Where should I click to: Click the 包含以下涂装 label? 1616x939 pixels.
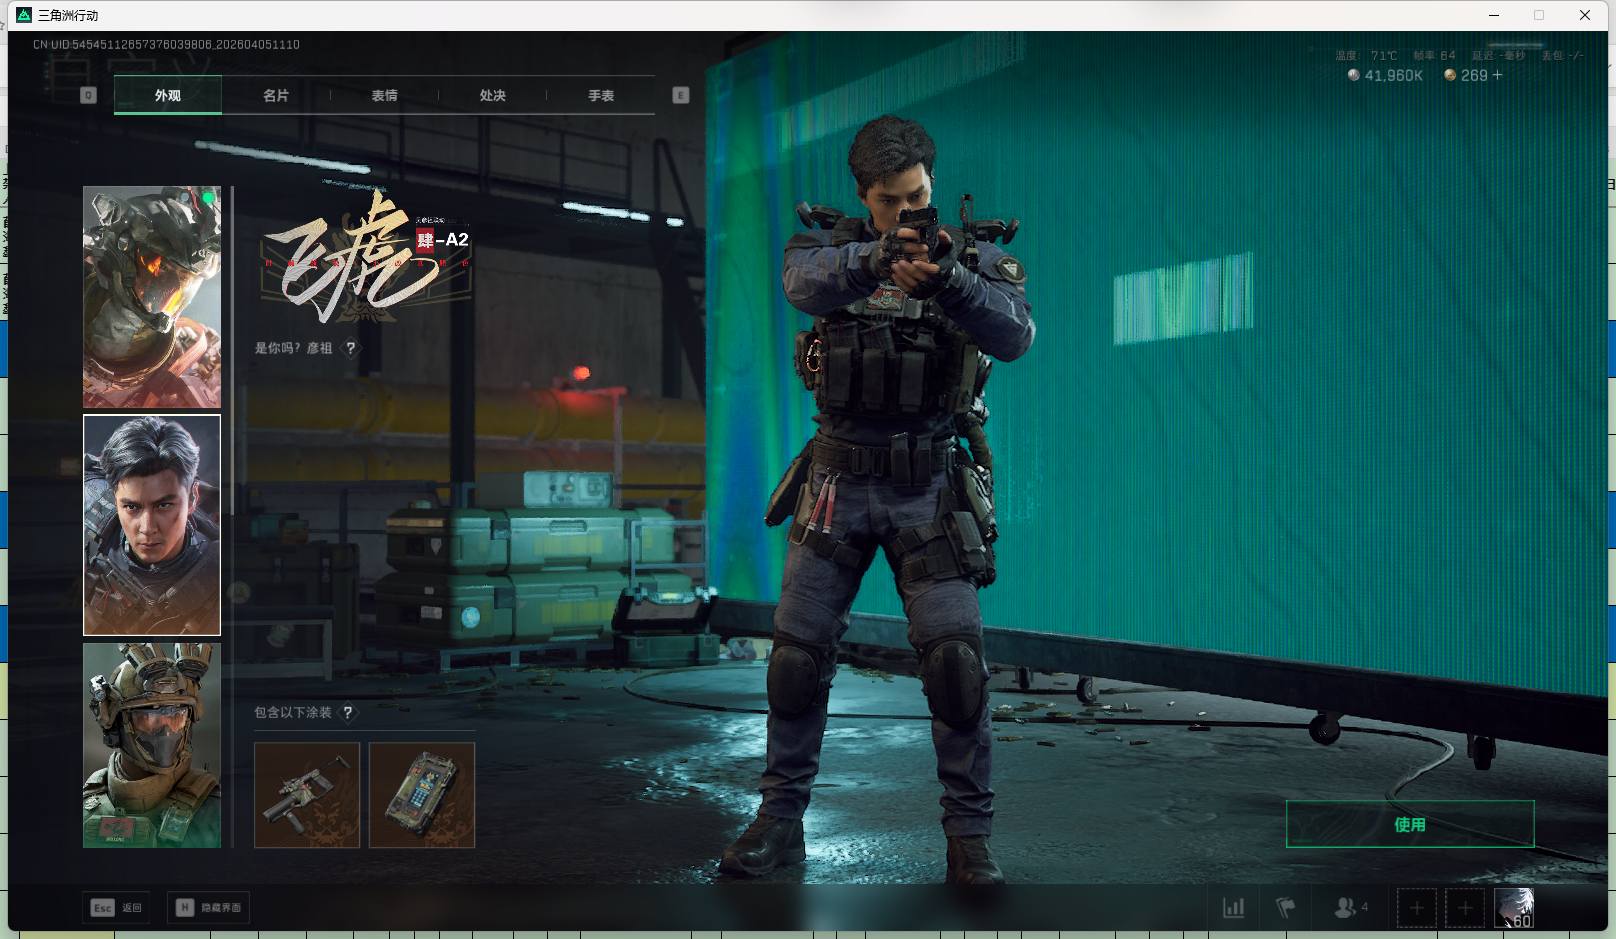293,712
